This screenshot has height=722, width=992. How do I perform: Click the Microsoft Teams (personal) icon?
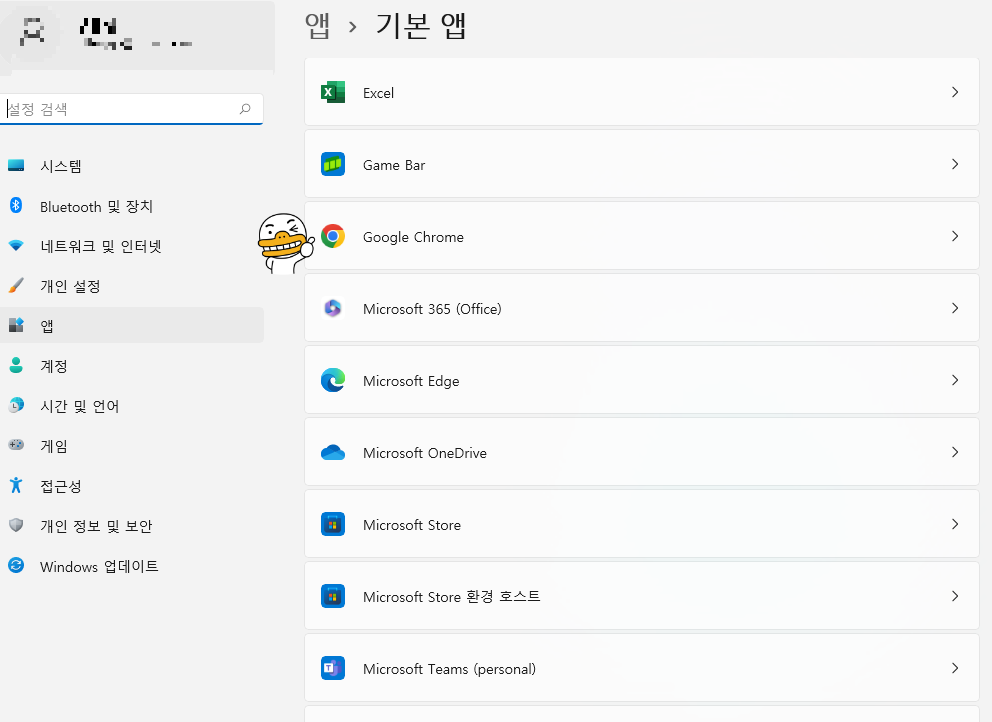coord(333,668)
